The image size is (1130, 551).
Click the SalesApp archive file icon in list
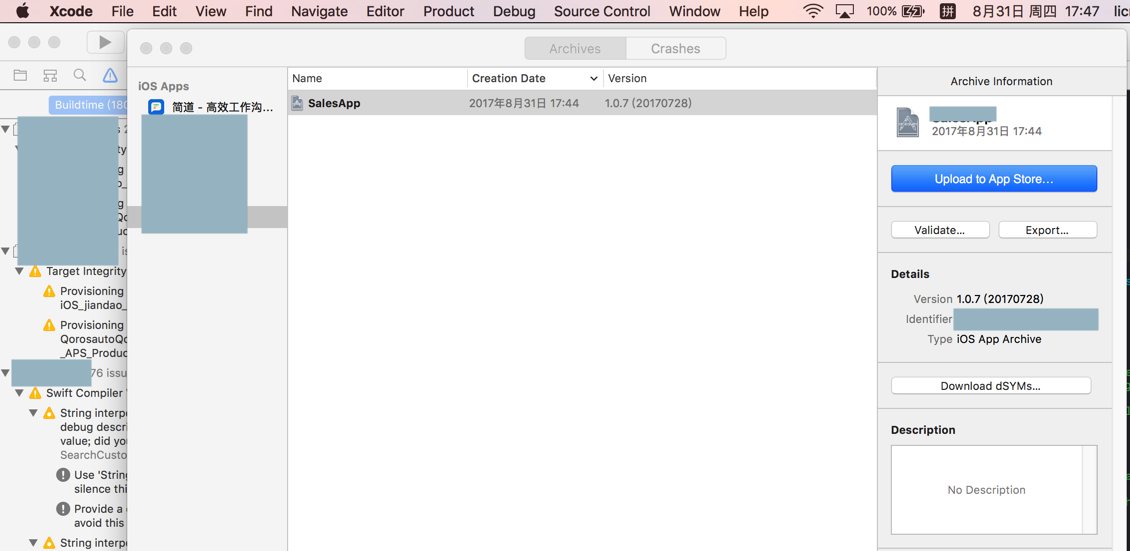297,103
